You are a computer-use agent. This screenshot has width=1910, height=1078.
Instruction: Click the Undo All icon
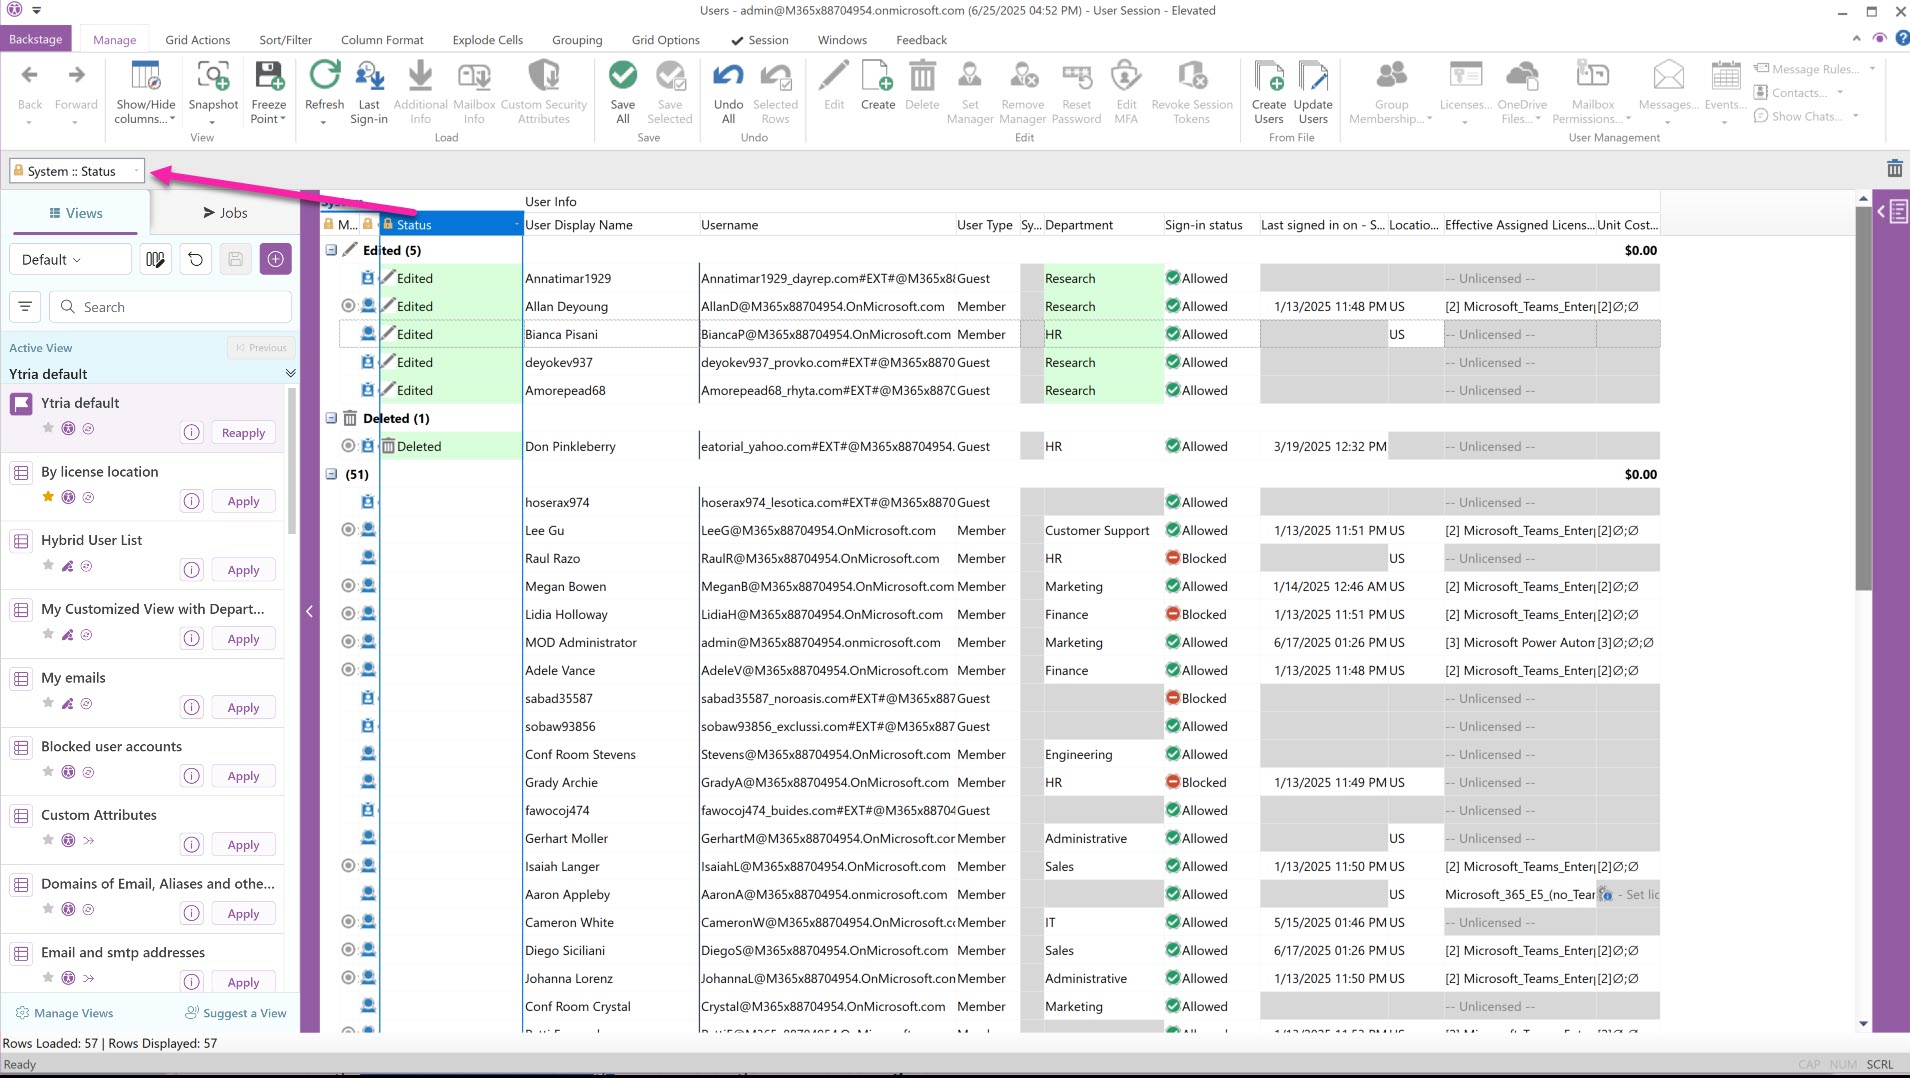point(728,77)
